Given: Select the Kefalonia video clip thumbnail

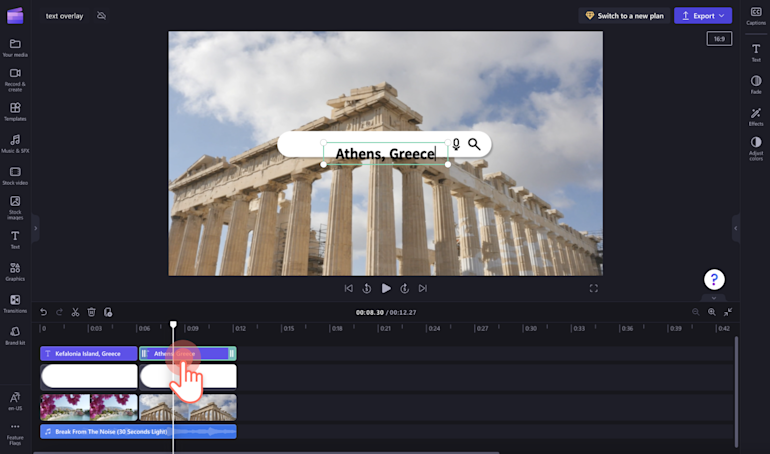Looking at the screenshot, I should click(x=89, y=407).
